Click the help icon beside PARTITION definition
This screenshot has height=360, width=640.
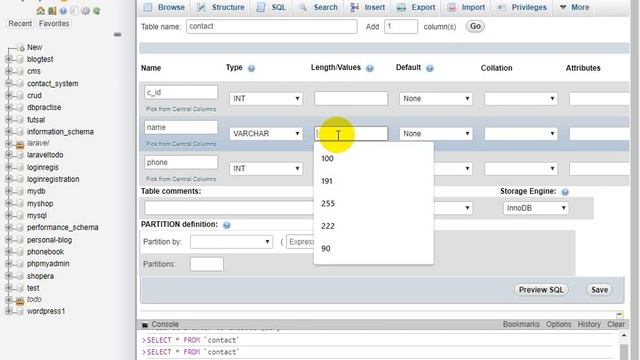[227, 225]
